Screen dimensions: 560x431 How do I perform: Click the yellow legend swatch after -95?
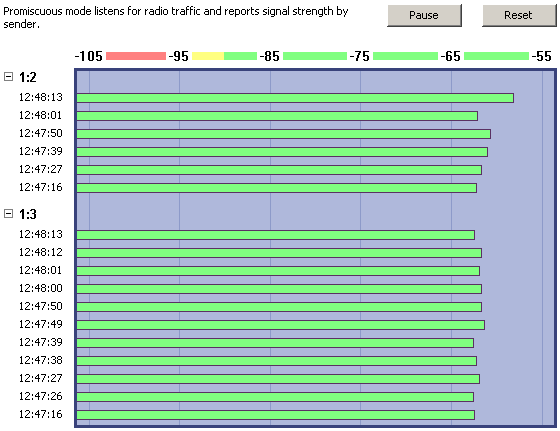[208, 56]
